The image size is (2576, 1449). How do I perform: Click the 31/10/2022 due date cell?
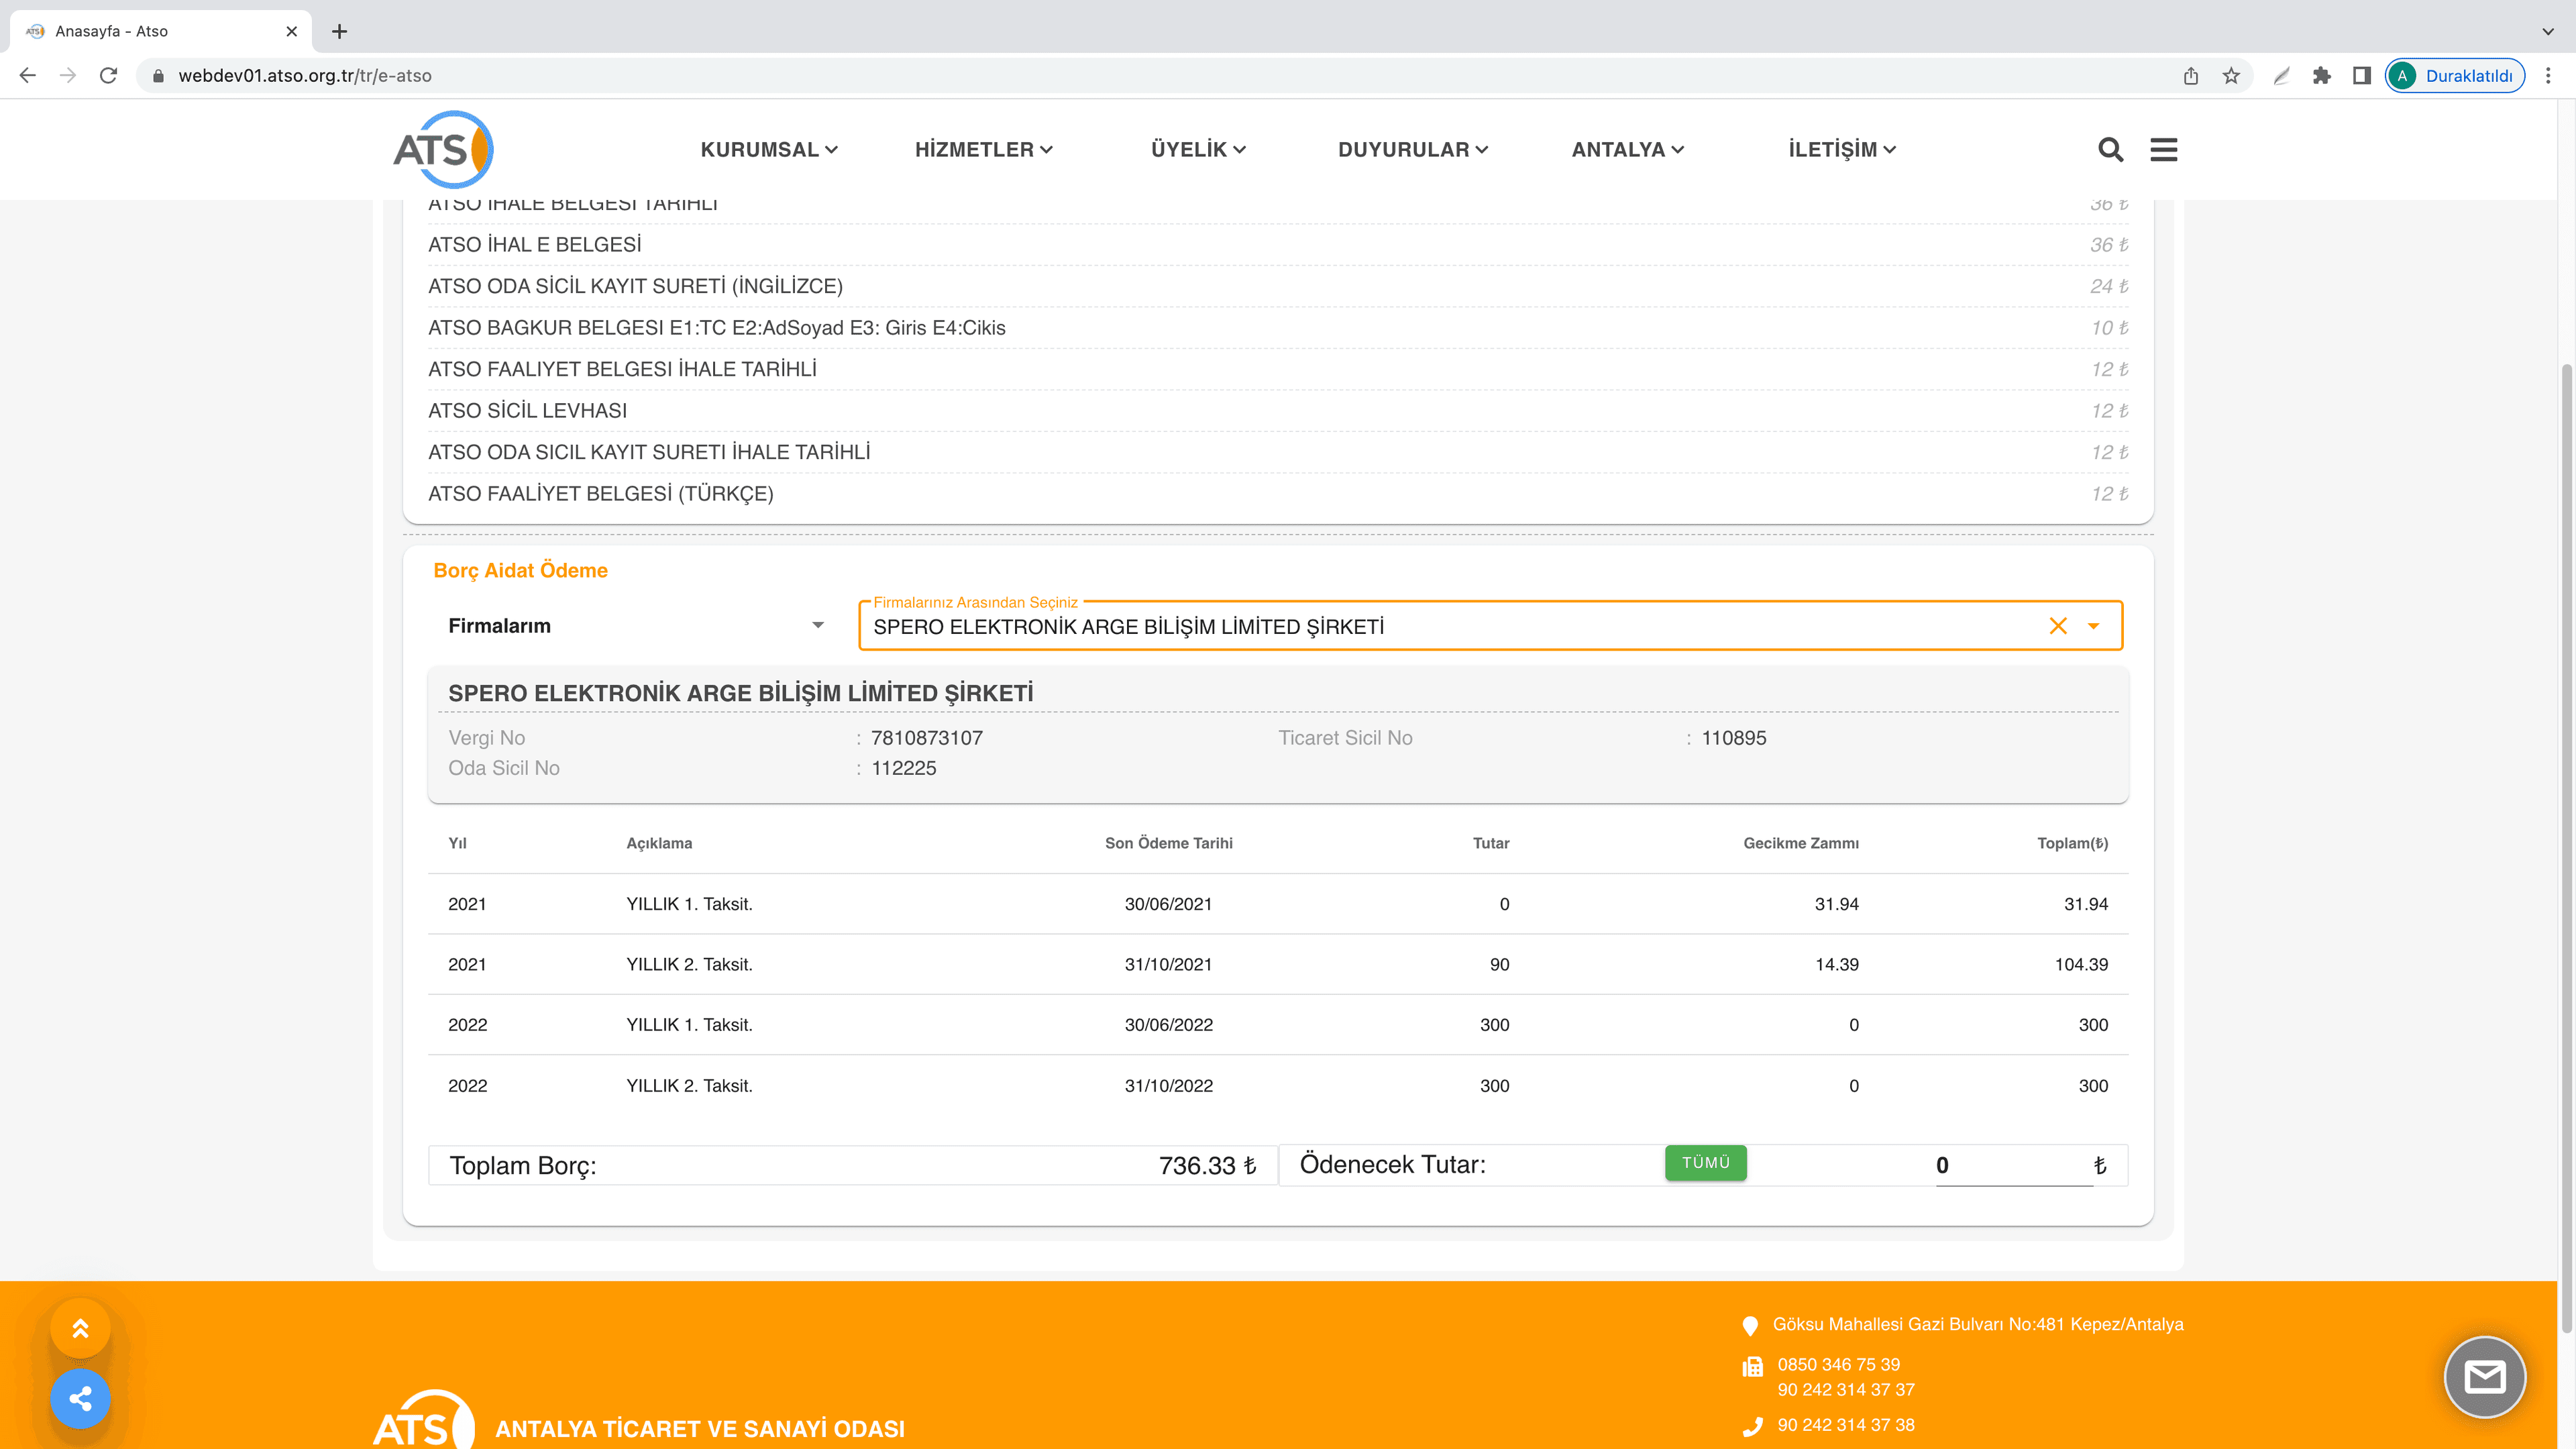coord(1168,1086)
